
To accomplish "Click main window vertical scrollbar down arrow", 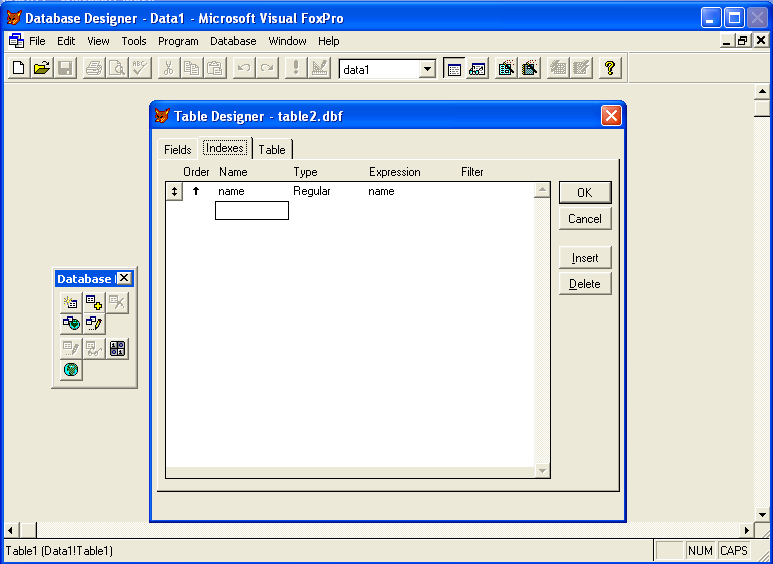I will (x=762, y=514).
